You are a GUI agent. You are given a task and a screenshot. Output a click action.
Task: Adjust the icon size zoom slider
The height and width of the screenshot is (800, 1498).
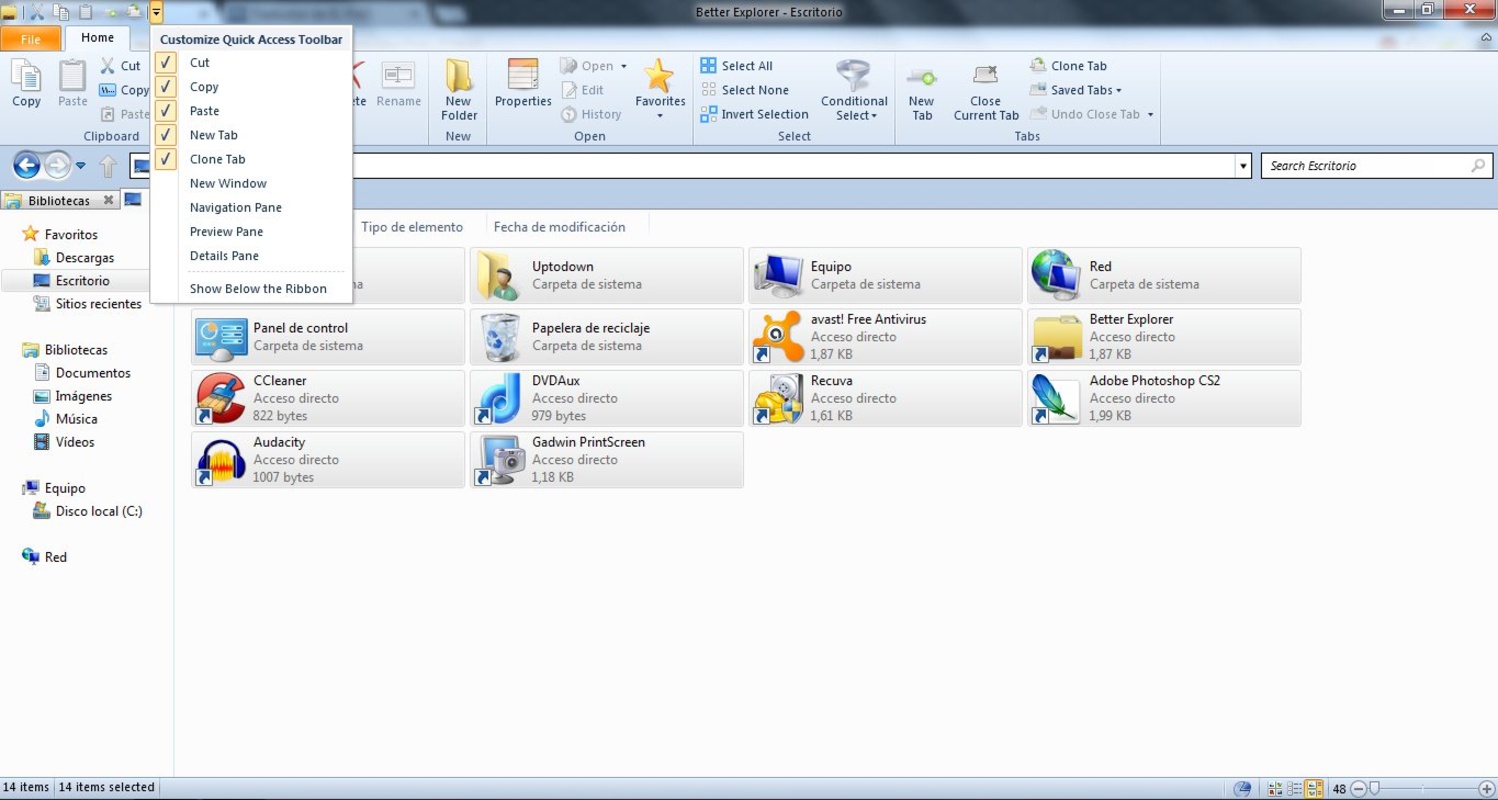tap(1376, 789)
